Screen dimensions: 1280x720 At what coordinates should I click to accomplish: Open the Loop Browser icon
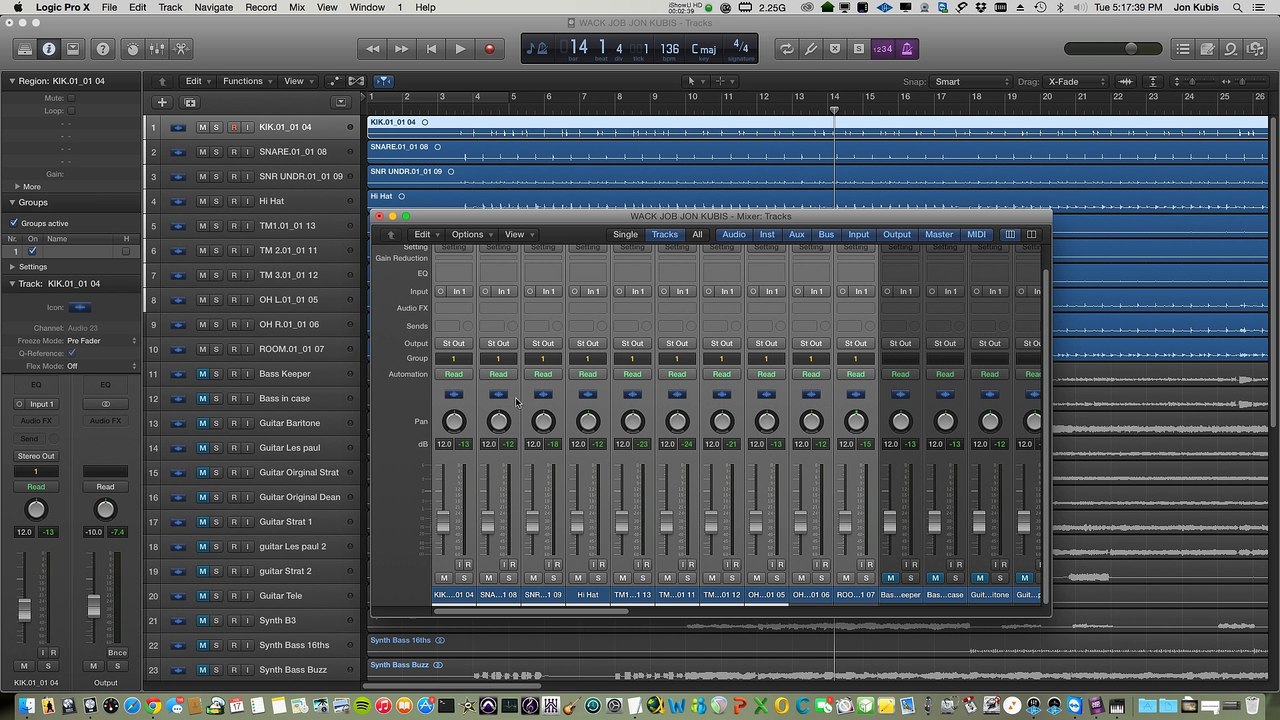pyautogui.click(x=1231, y=48)
